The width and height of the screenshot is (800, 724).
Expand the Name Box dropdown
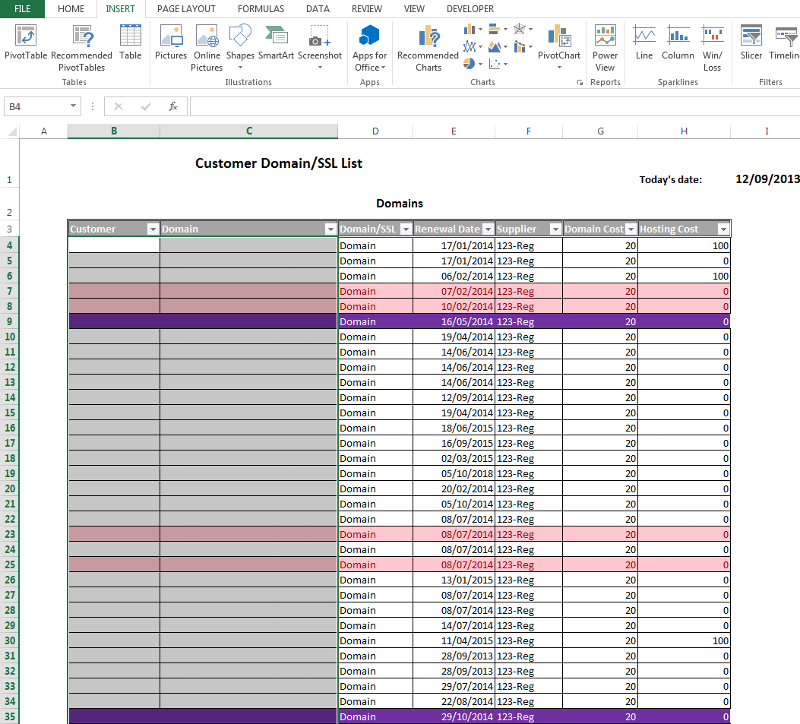point(73,106)
